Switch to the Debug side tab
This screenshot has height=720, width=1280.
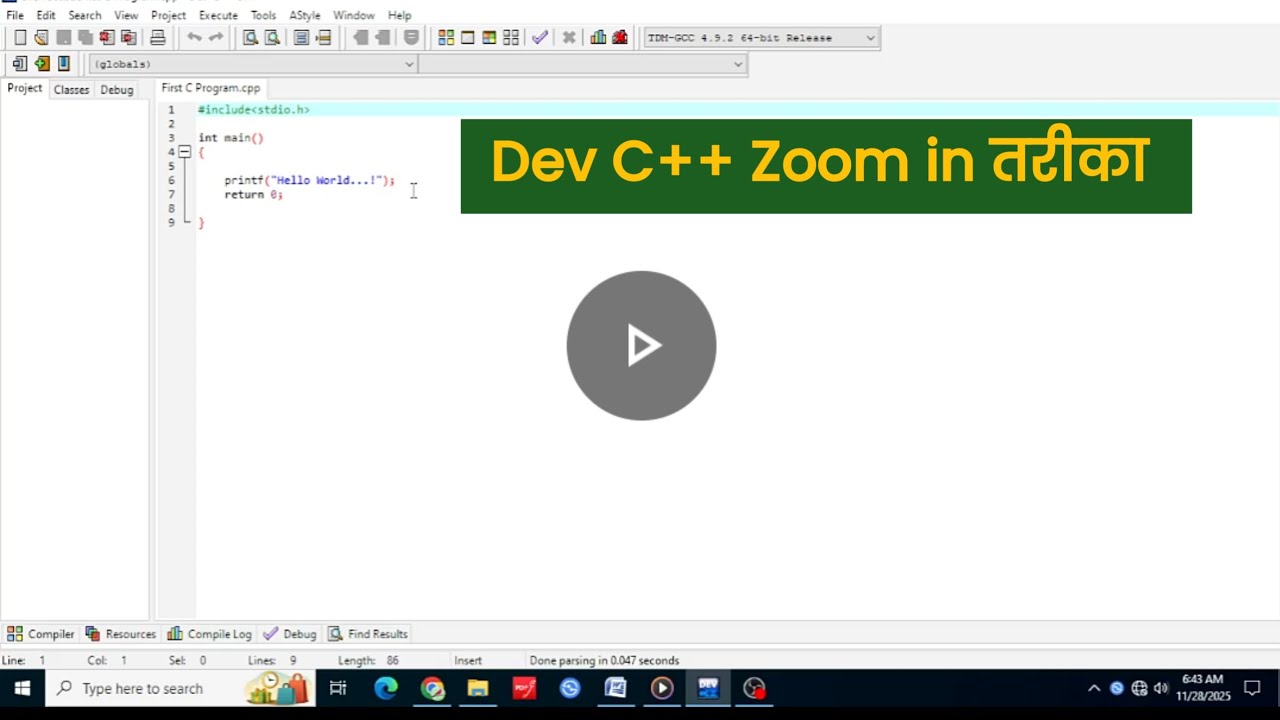pyautogui.click(x=116, y=89)
